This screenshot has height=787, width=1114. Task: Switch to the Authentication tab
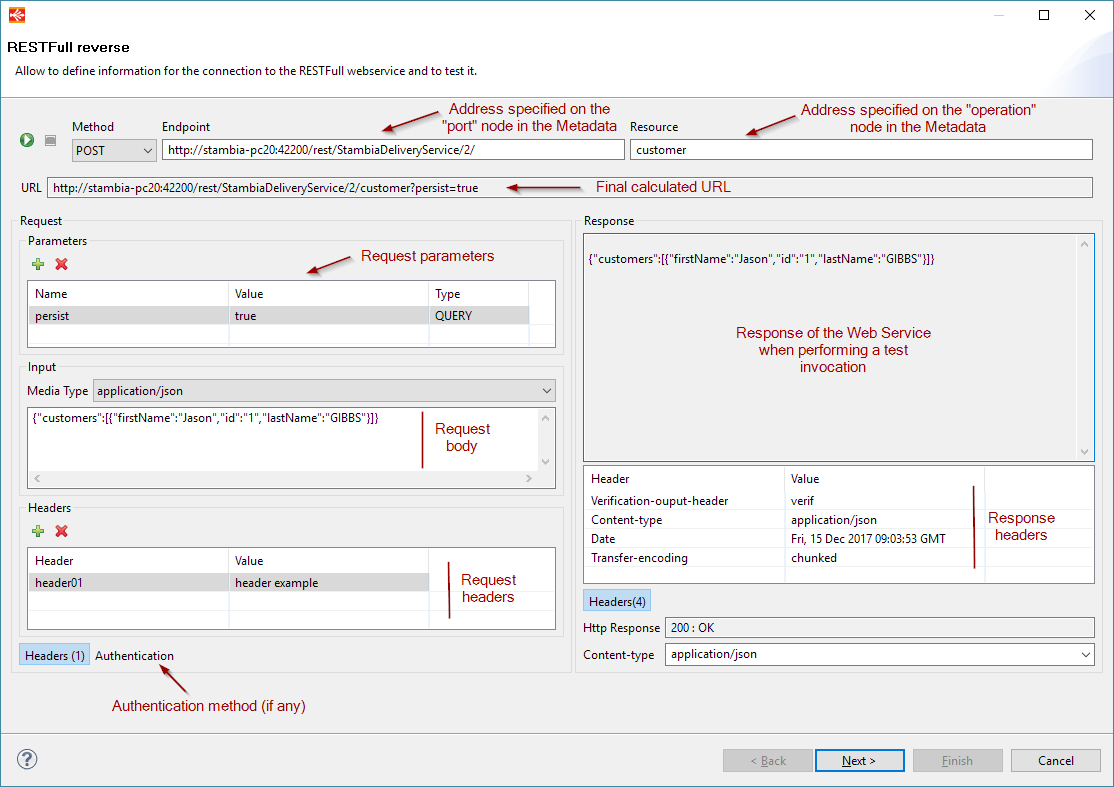pyautogui.click(x=134, y=655)
